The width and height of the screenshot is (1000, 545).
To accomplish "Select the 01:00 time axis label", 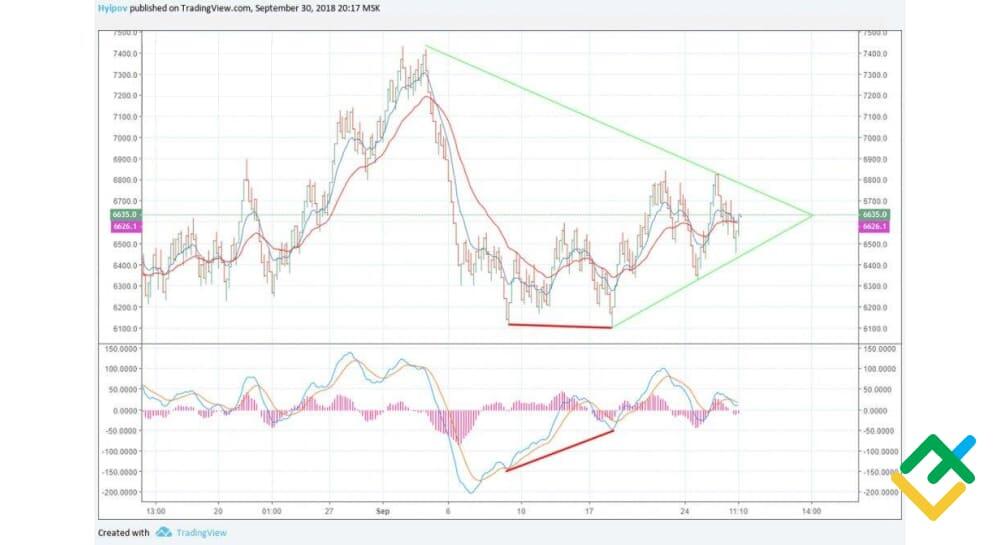I will click(x=272, y=509).
